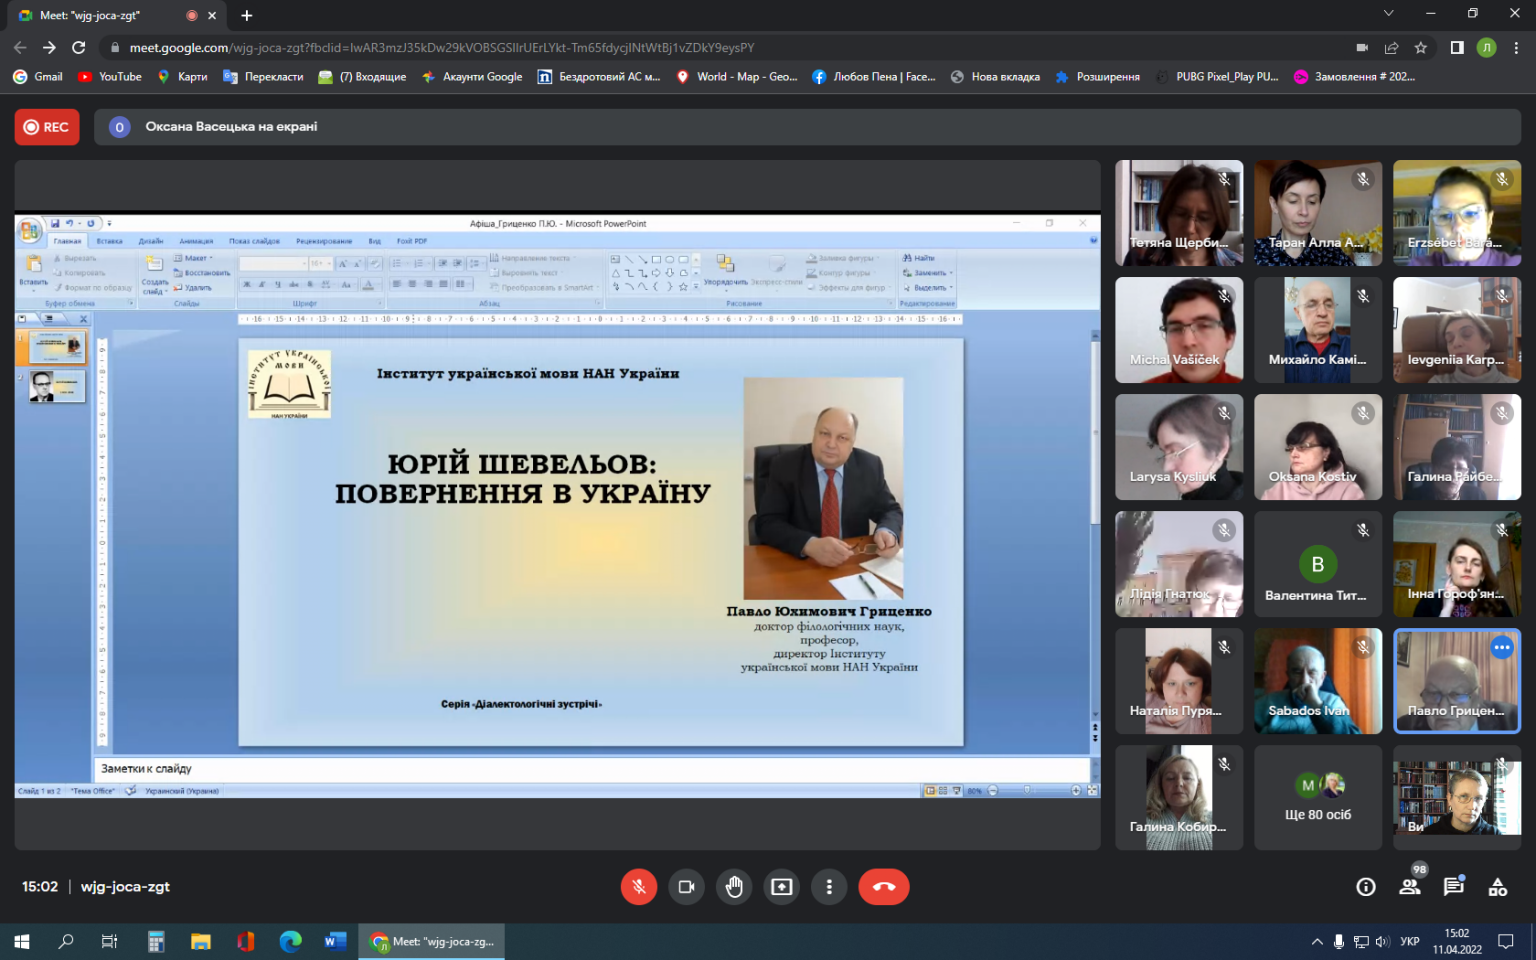Bookmark this page with star icon
The image size is (1536, 960).
1421,47
